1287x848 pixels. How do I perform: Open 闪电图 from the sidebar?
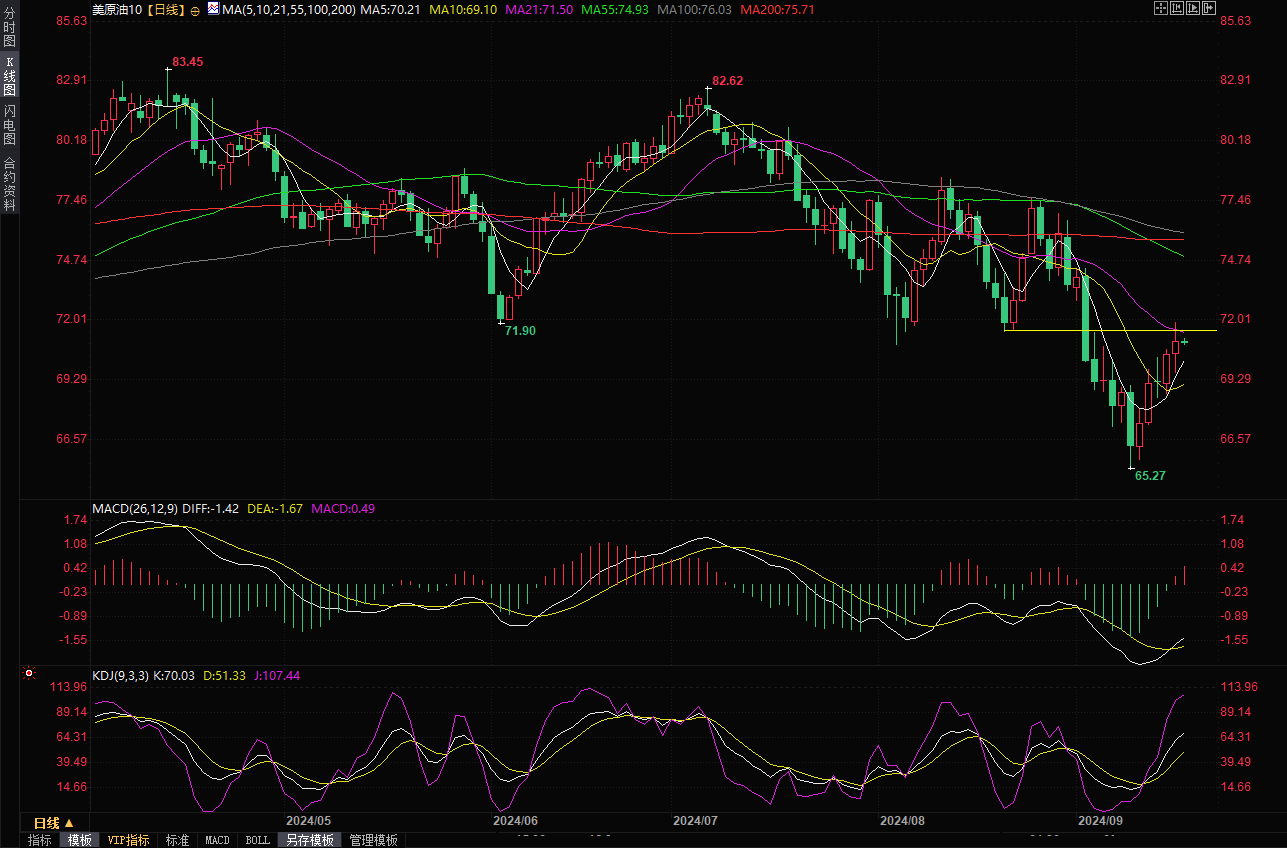[10, 124]
